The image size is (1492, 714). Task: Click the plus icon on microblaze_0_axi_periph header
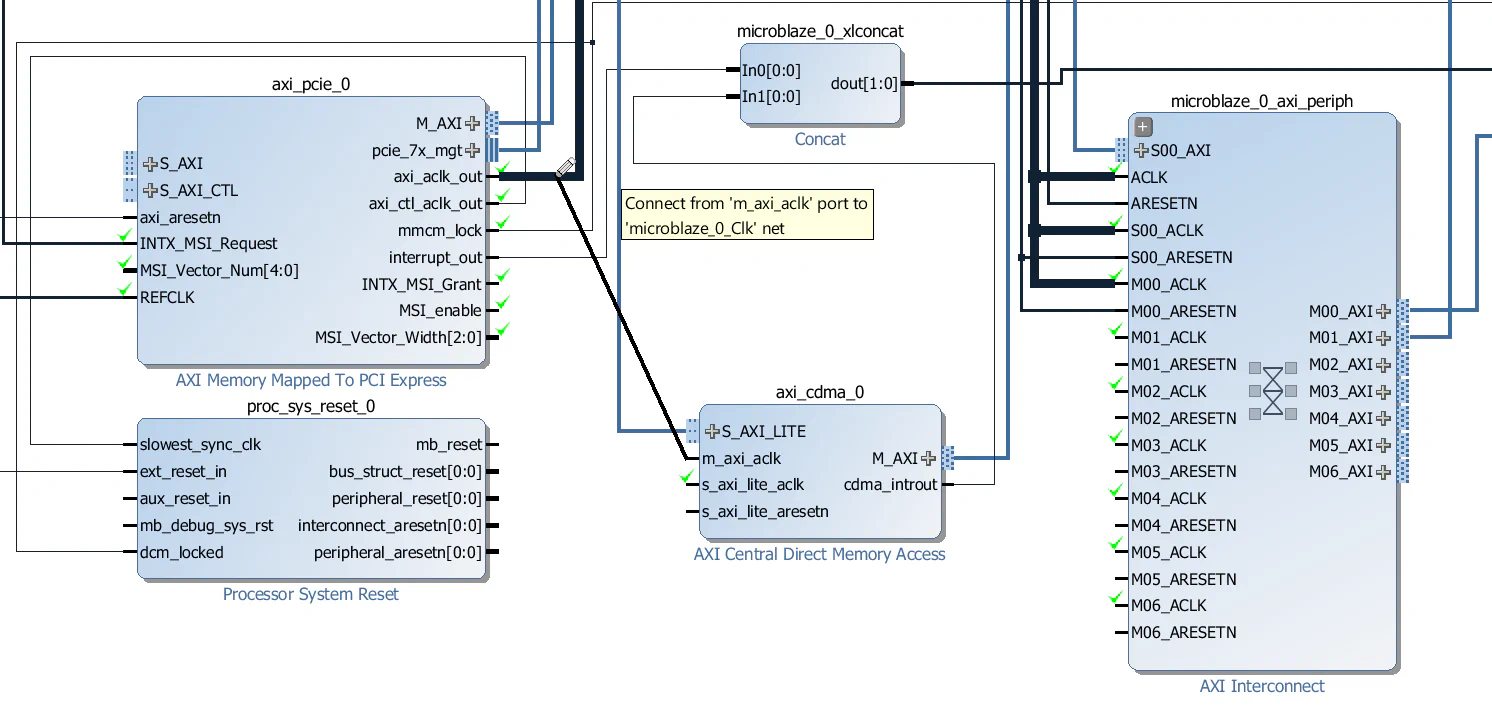[1141, 126]
